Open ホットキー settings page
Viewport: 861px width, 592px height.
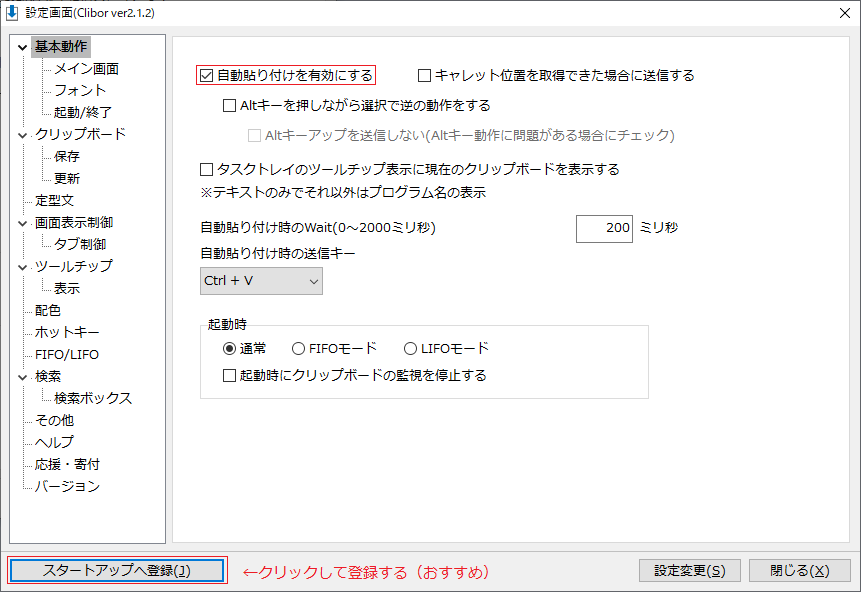coord(67,332)
